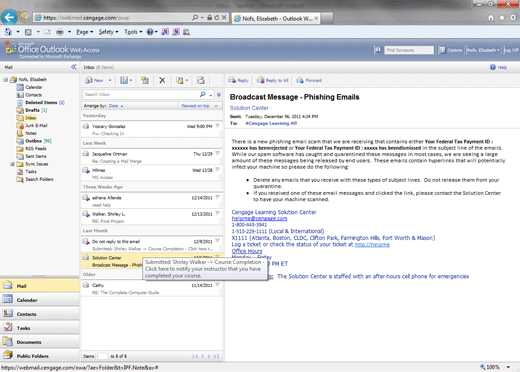Click refresh icon in address bar
This screenshot has width=520, height=372.
click(217, 17)
